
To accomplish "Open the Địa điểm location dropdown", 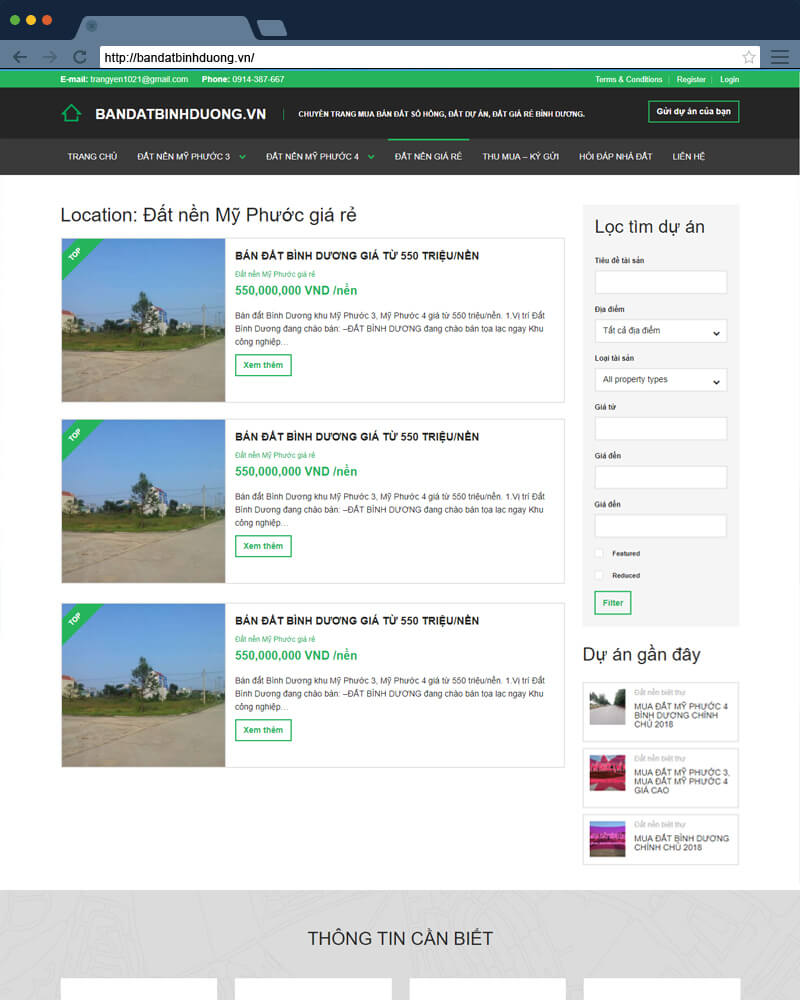I will (660, 331).
